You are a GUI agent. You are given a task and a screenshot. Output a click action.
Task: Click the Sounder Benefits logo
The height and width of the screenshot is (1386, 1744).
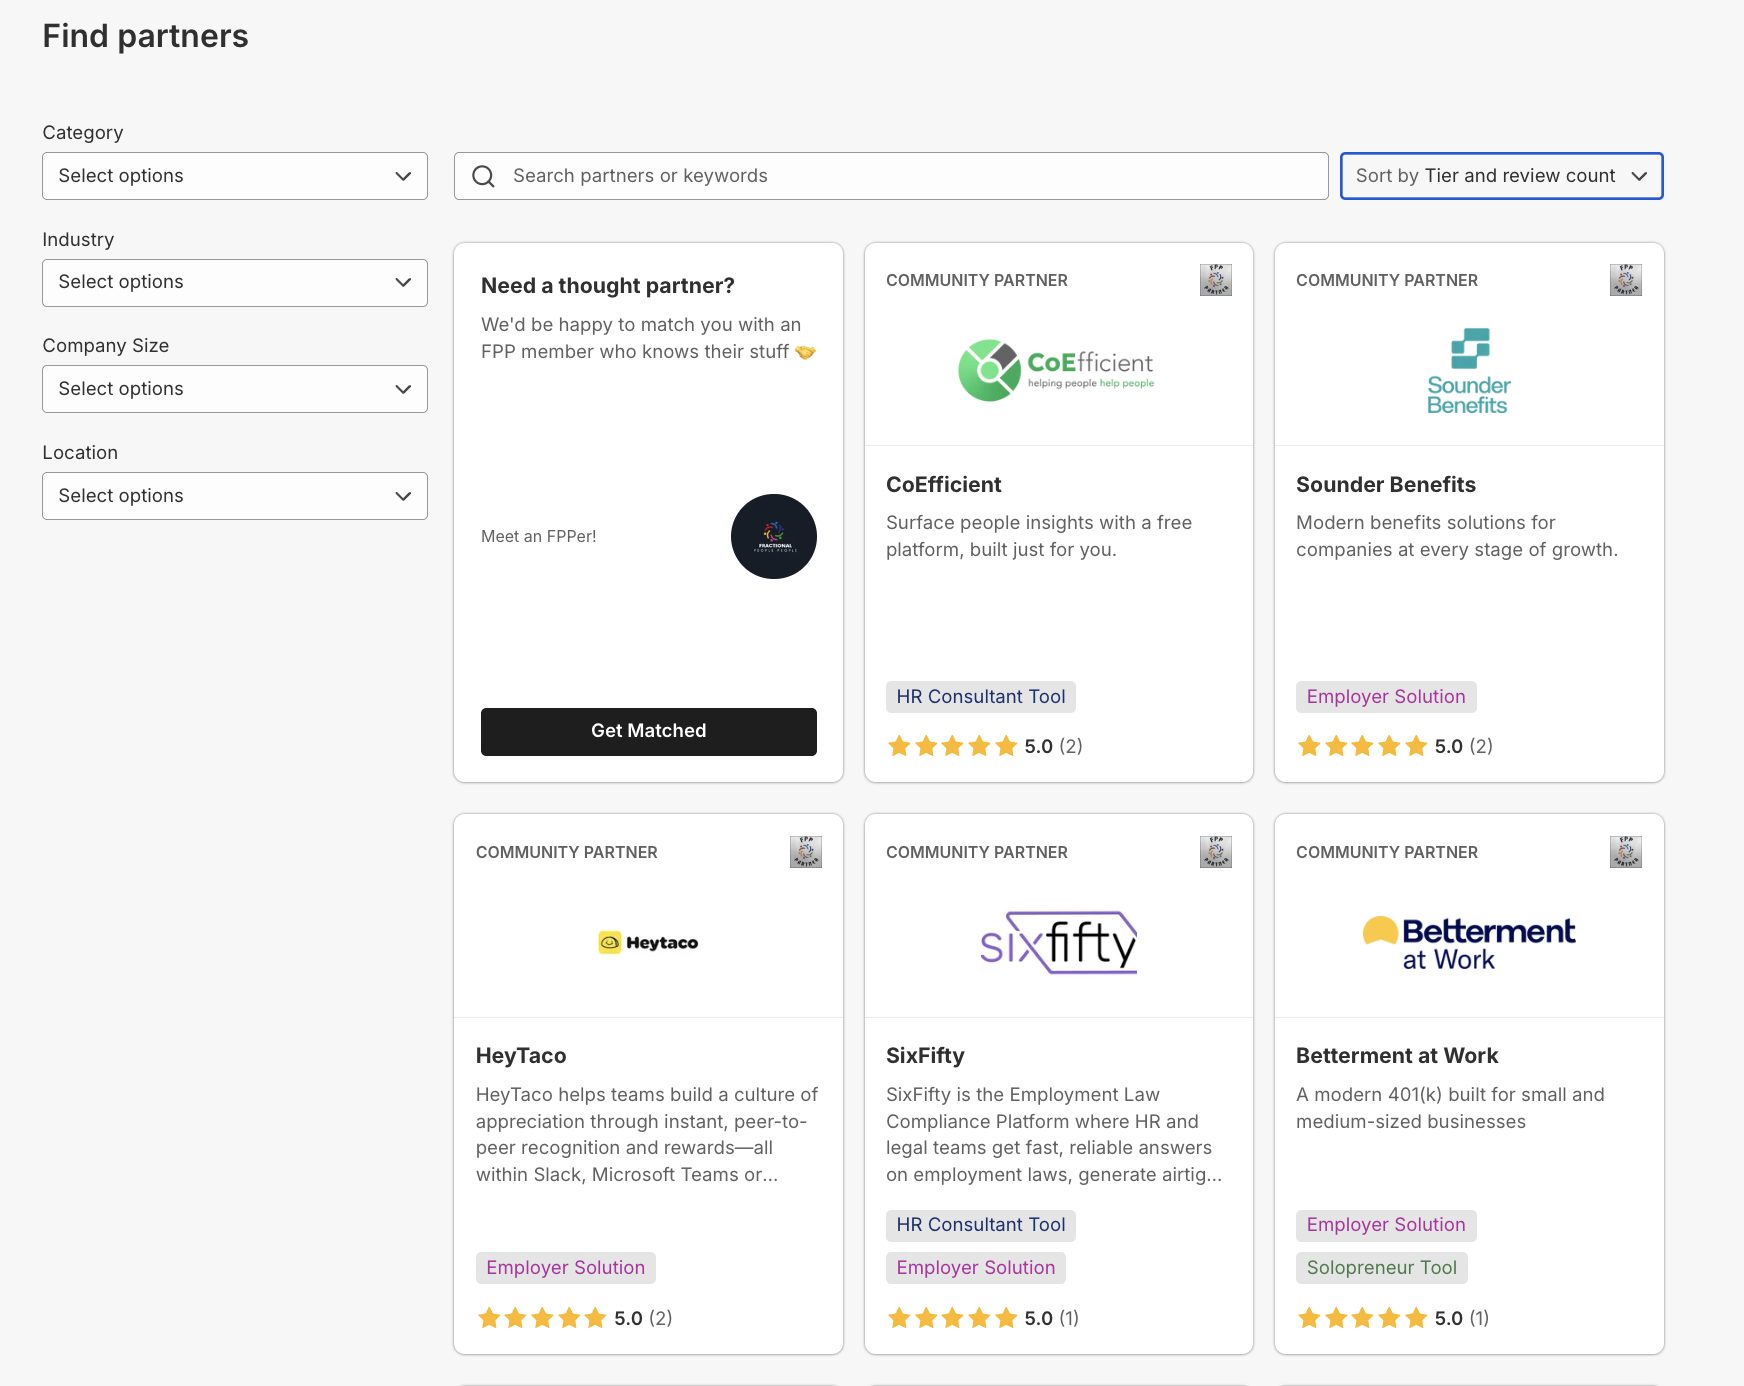(1467, 371)
